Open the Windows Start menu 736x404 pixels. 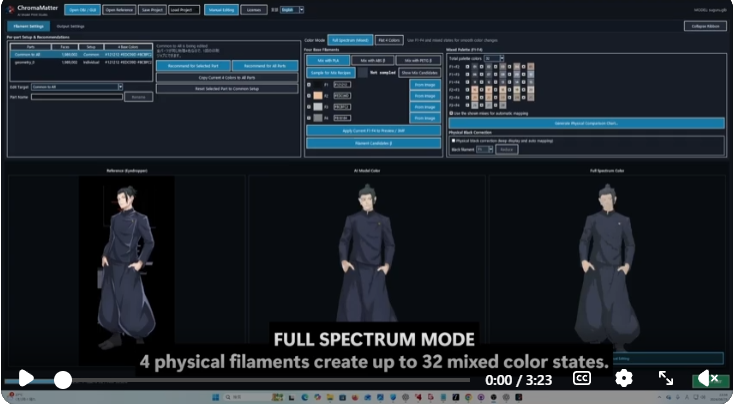[x=216, y=397]
